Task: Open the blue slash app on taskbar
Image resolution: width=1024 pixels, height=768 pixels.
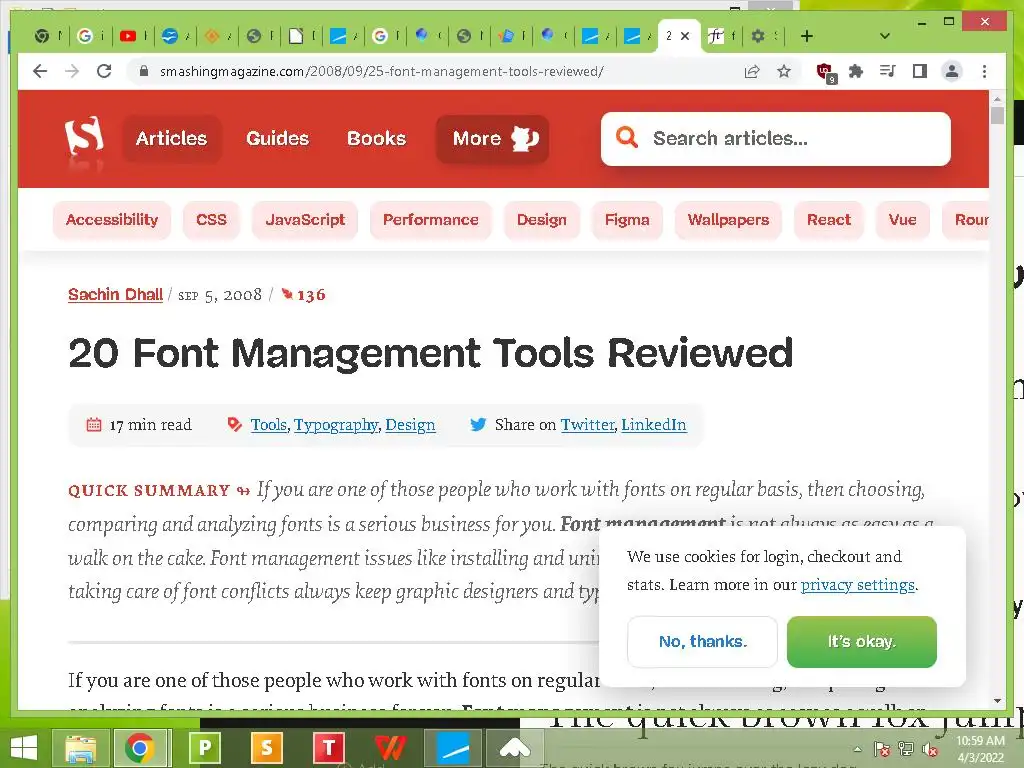Action: coord(453,748)
